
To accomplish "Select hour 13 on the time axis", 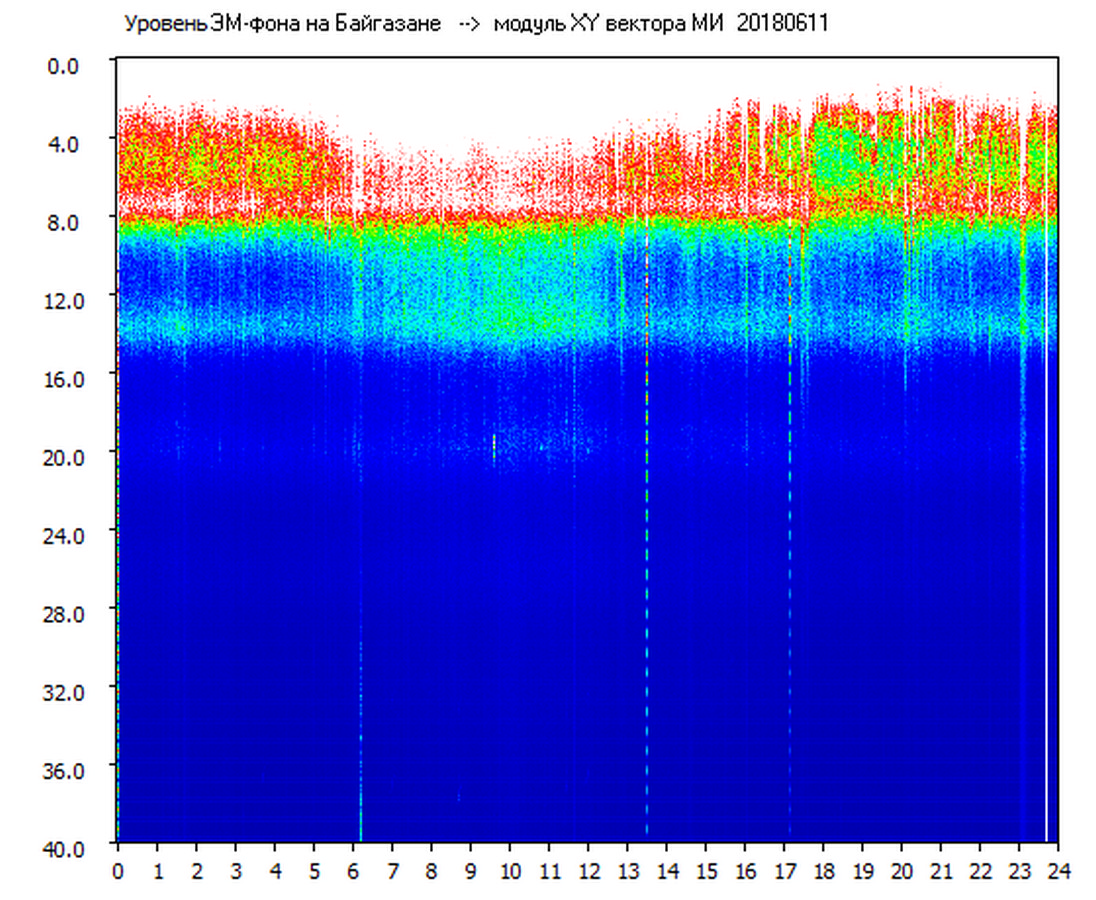I will 627,871.
